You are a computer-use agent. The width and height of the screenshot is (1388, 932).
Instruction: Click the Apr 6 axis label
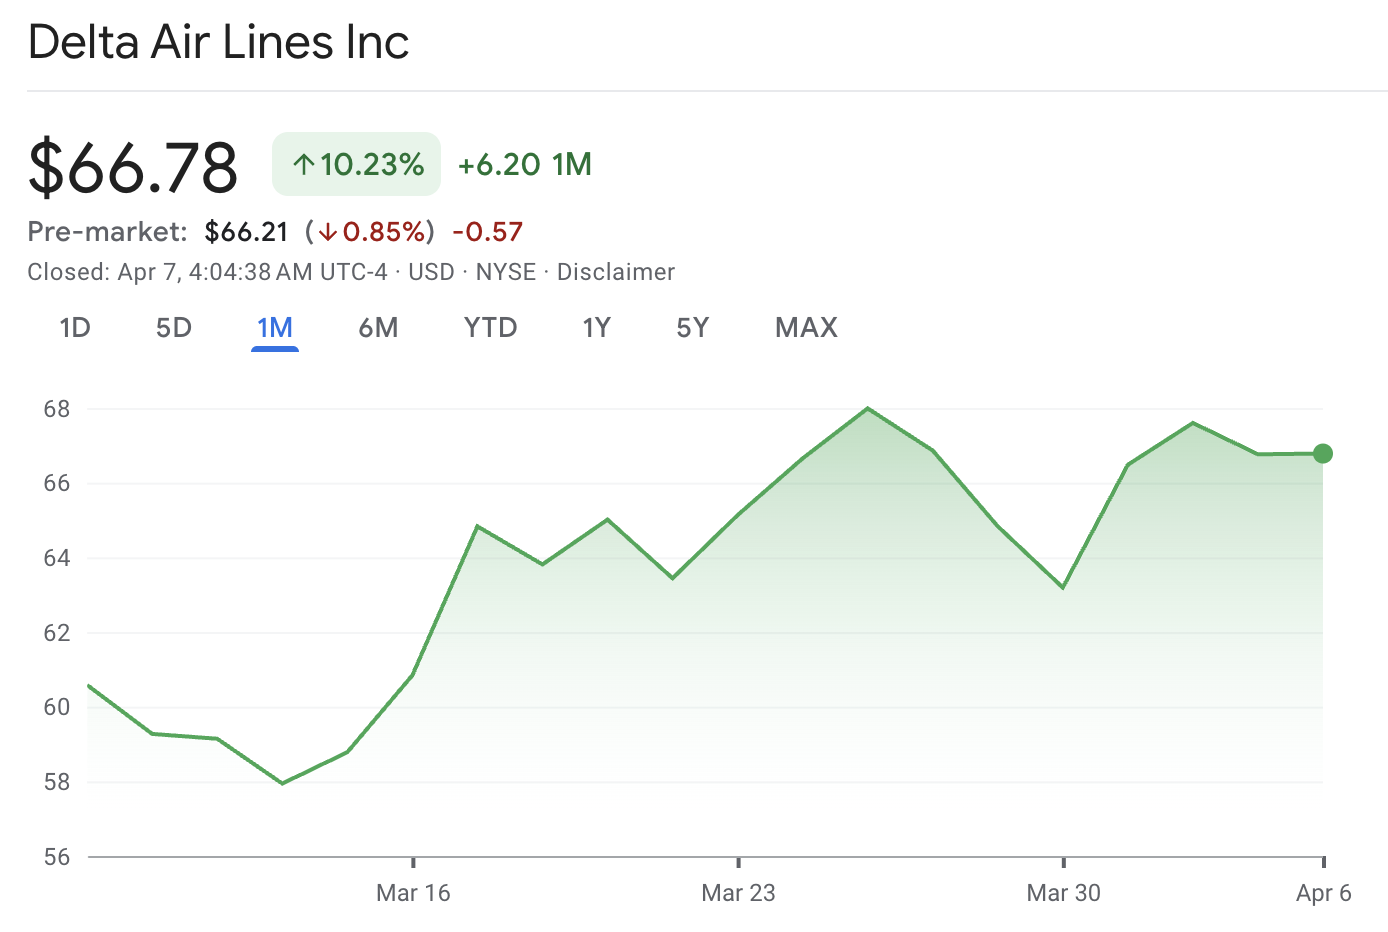pyautogui.click(x=1323, y=893)
